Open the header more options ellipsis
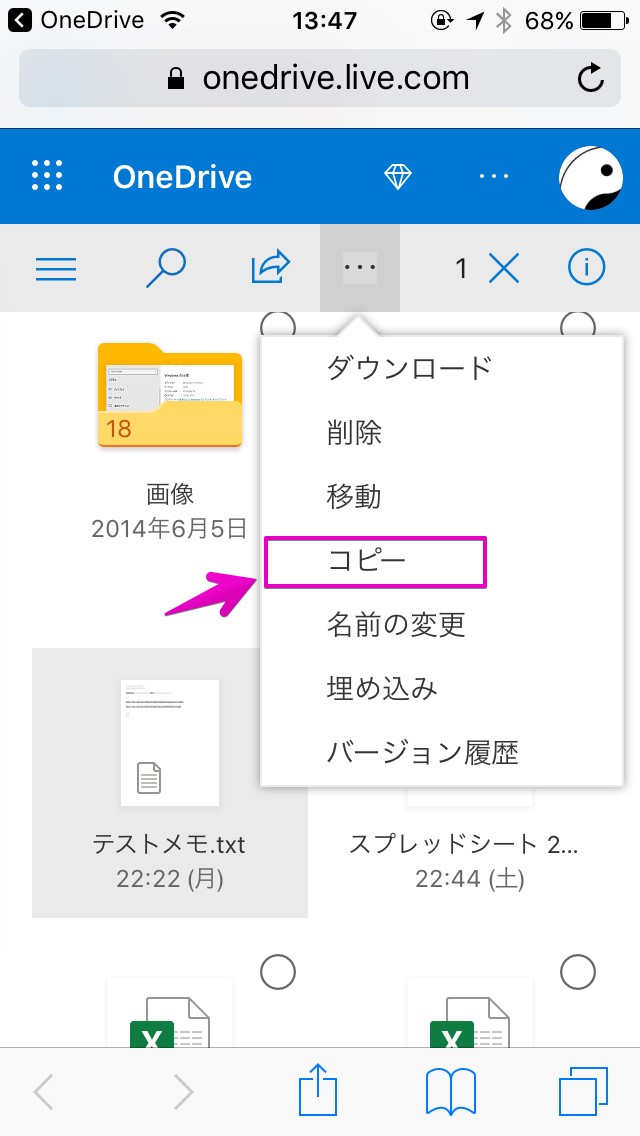The image size is (640, 1136). point(494,176)
